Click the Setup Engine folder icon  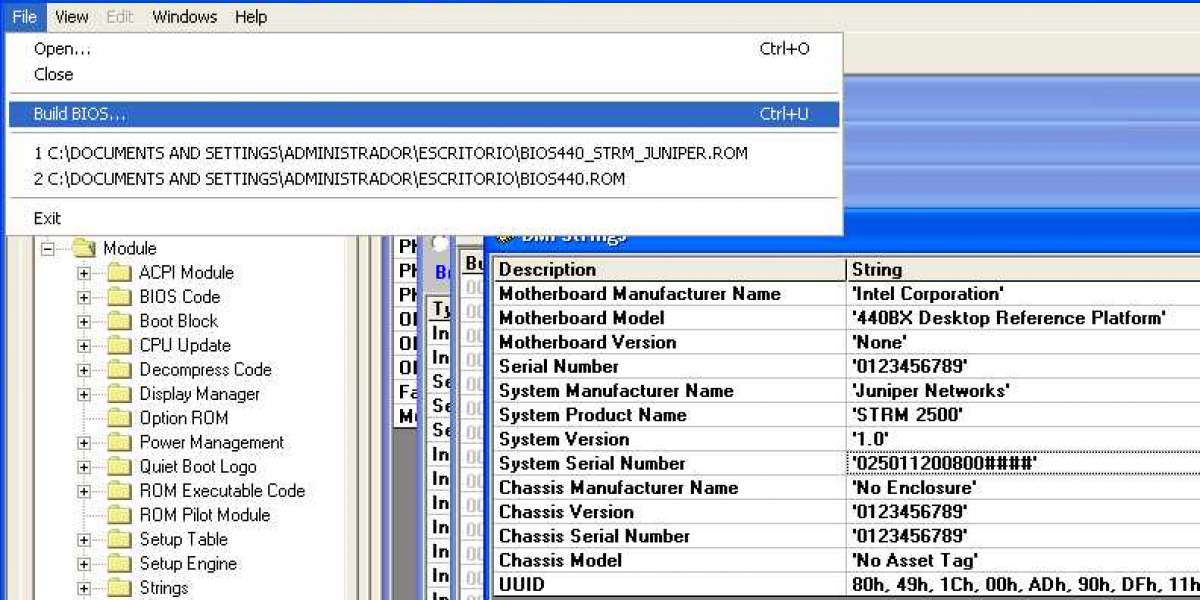coord(120,563)
